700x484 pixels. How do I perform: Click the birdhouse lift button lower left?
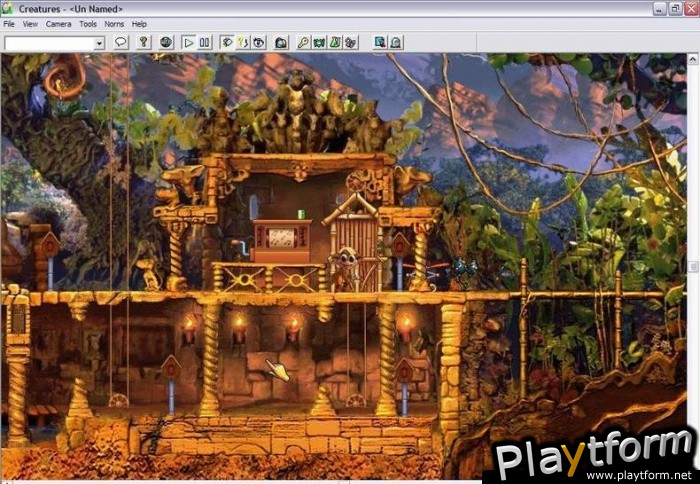(171, 367)
